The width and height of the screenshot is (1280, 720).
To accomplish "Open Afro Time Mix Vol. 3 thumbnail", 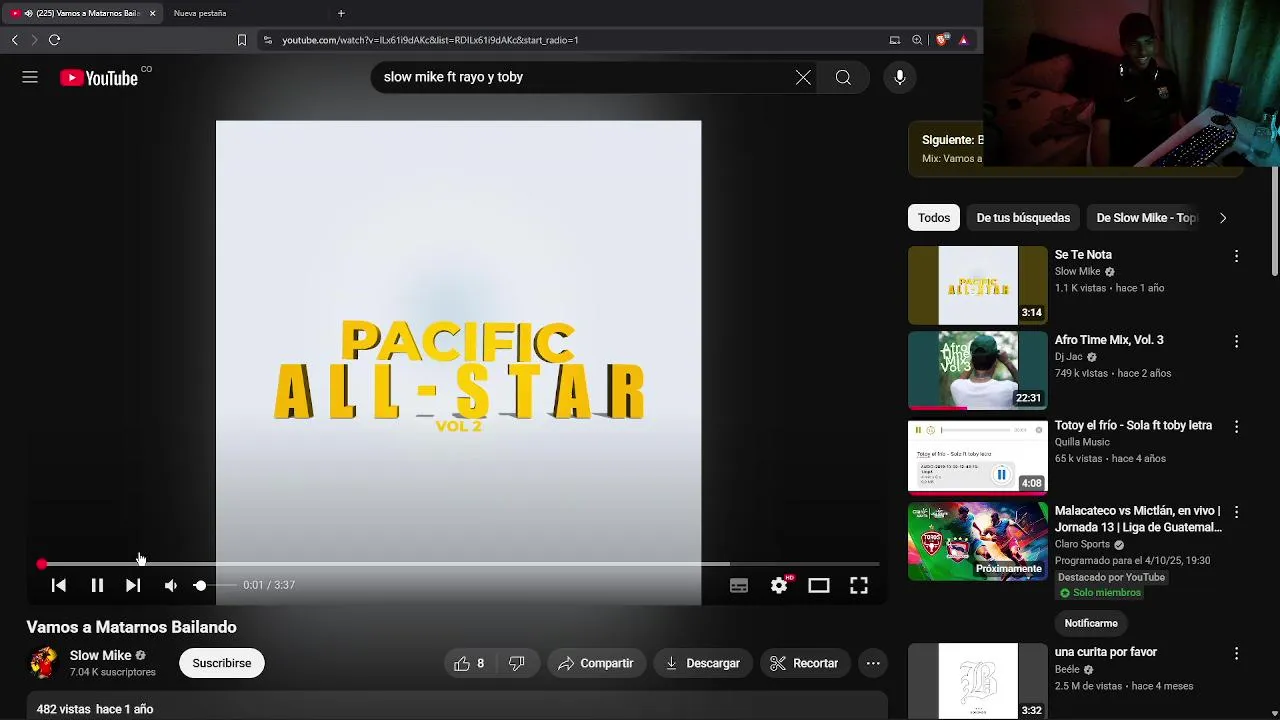I will 977,370.
